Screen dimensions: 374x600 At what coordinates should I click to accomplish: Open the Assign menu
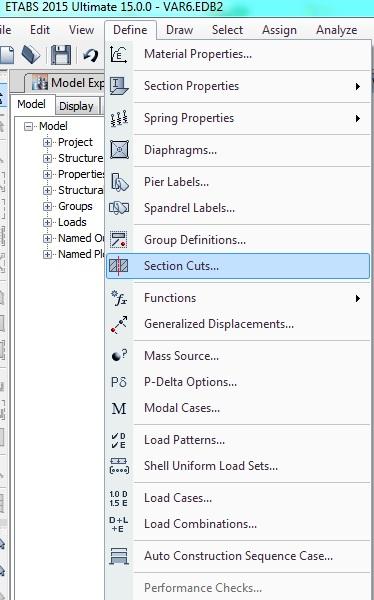(279, 30)
